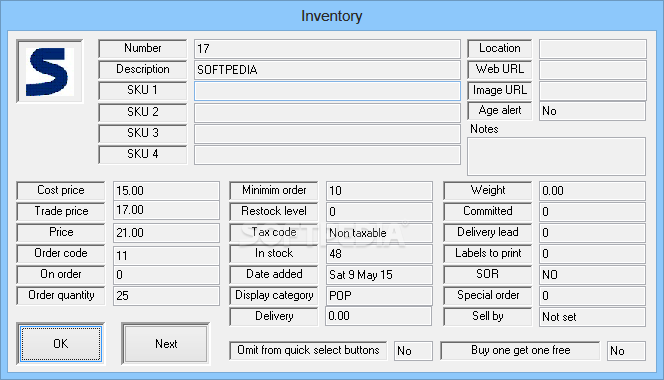
Task: Focus the SKU 3 input field
Action: click(x=327, y=133)
